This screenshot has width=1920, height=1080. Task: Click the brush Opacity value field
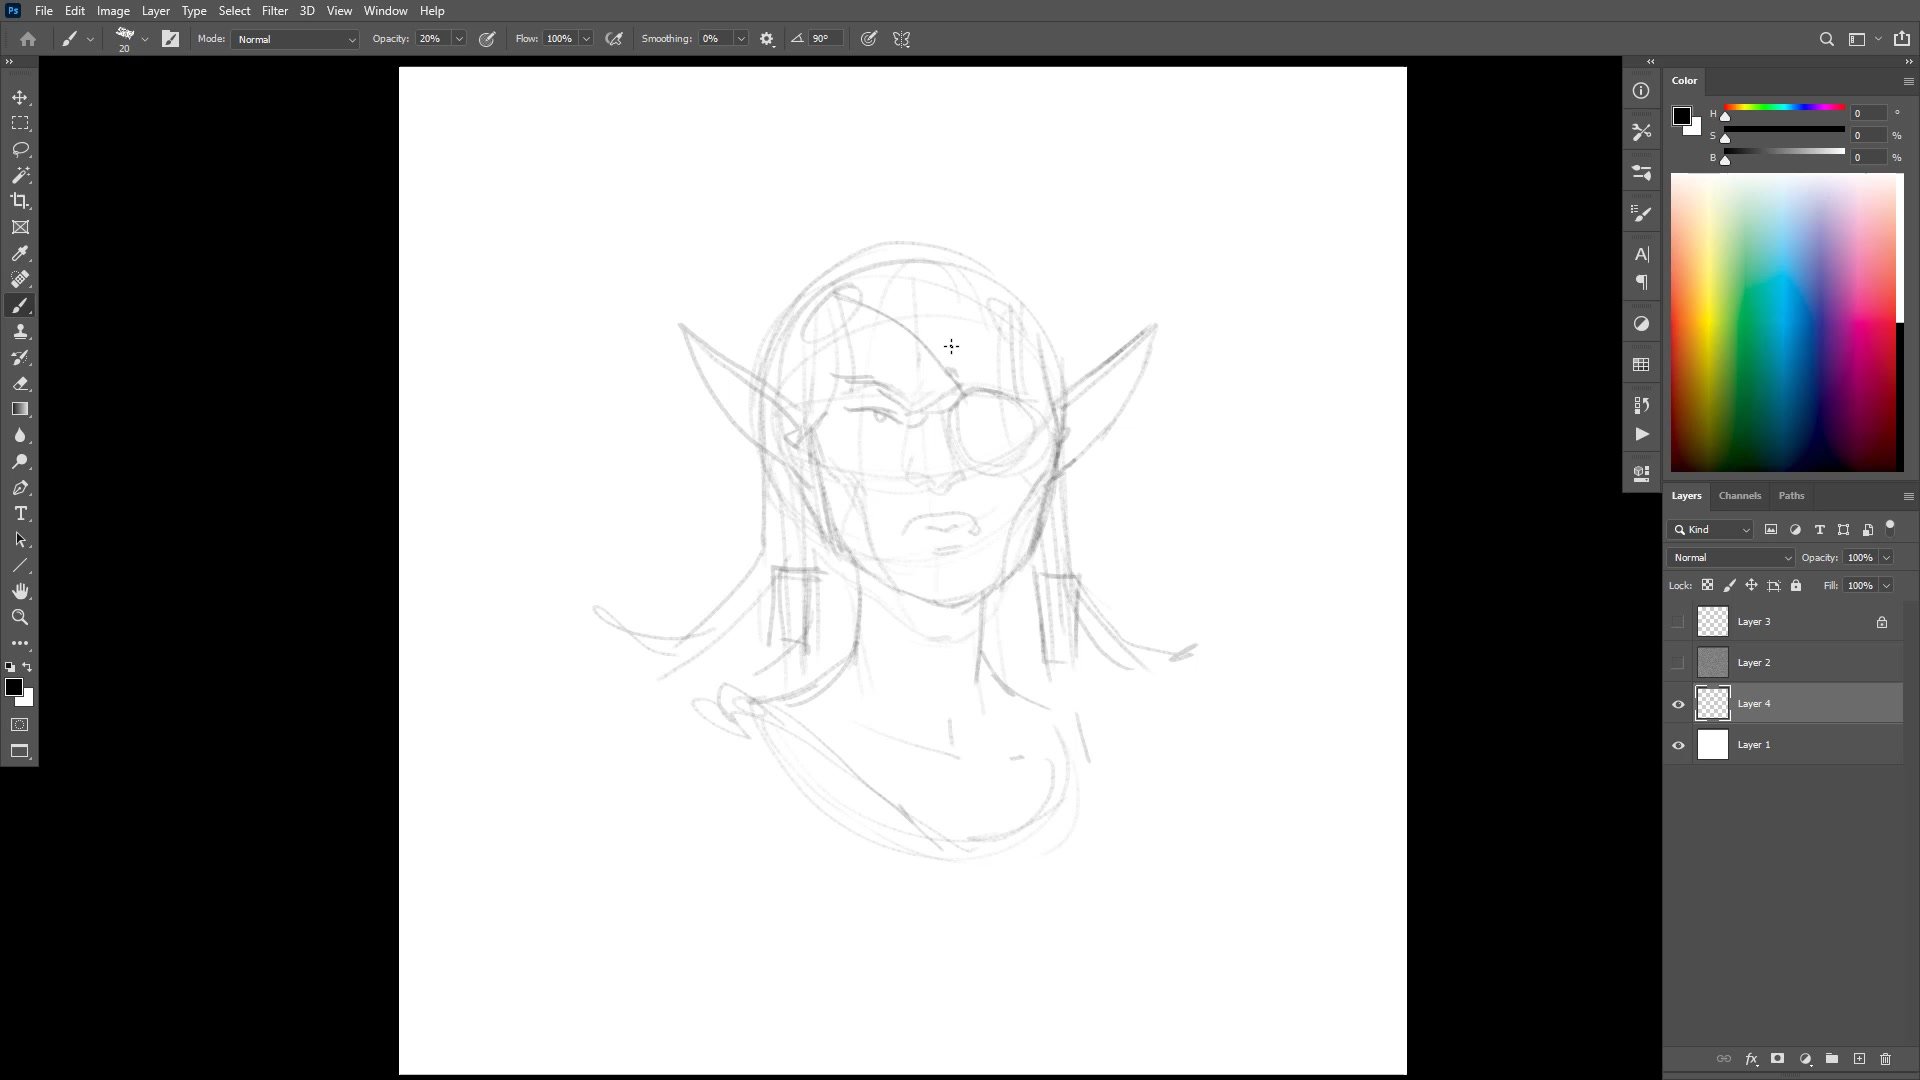pos(432,39)
